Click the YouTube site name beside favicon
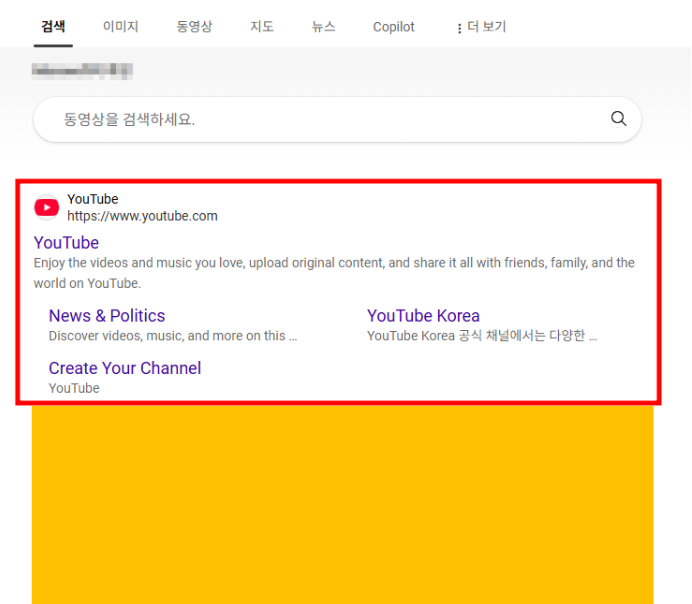 92,199
